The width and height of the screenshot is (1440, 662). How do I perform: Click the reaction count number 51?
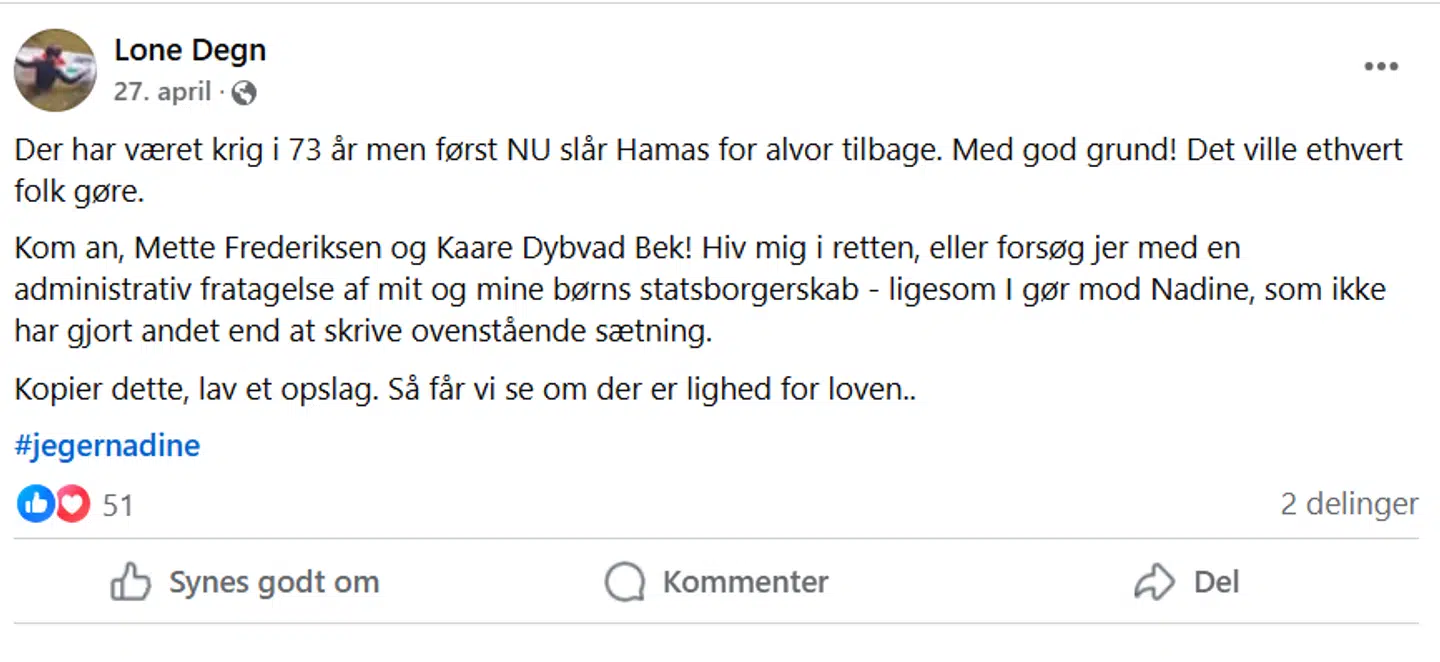[118, 504]
